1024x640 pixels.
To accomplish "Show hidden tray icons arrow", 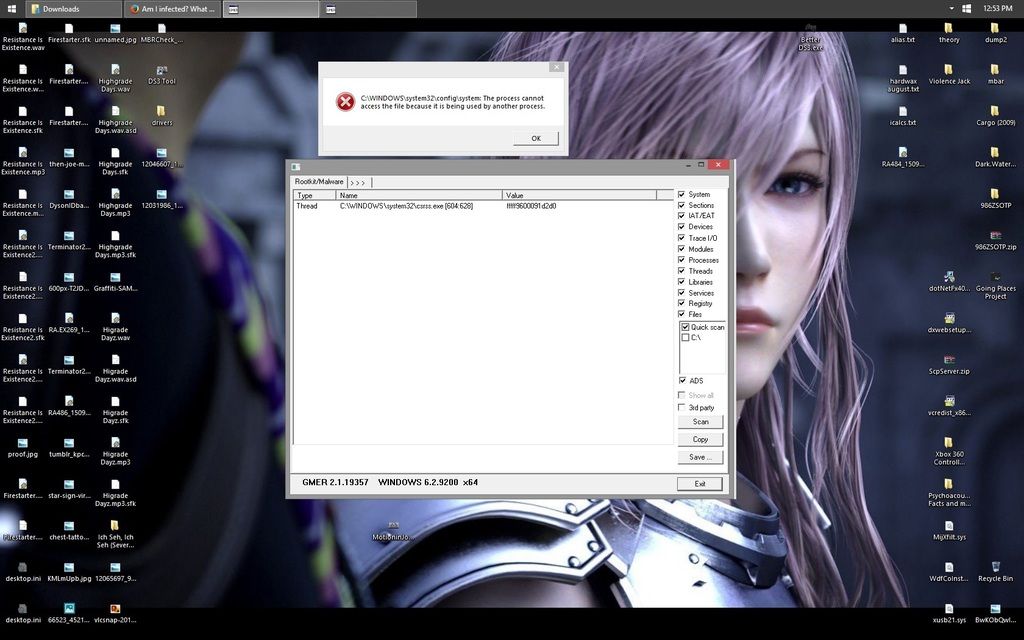I will click(951, 9).
